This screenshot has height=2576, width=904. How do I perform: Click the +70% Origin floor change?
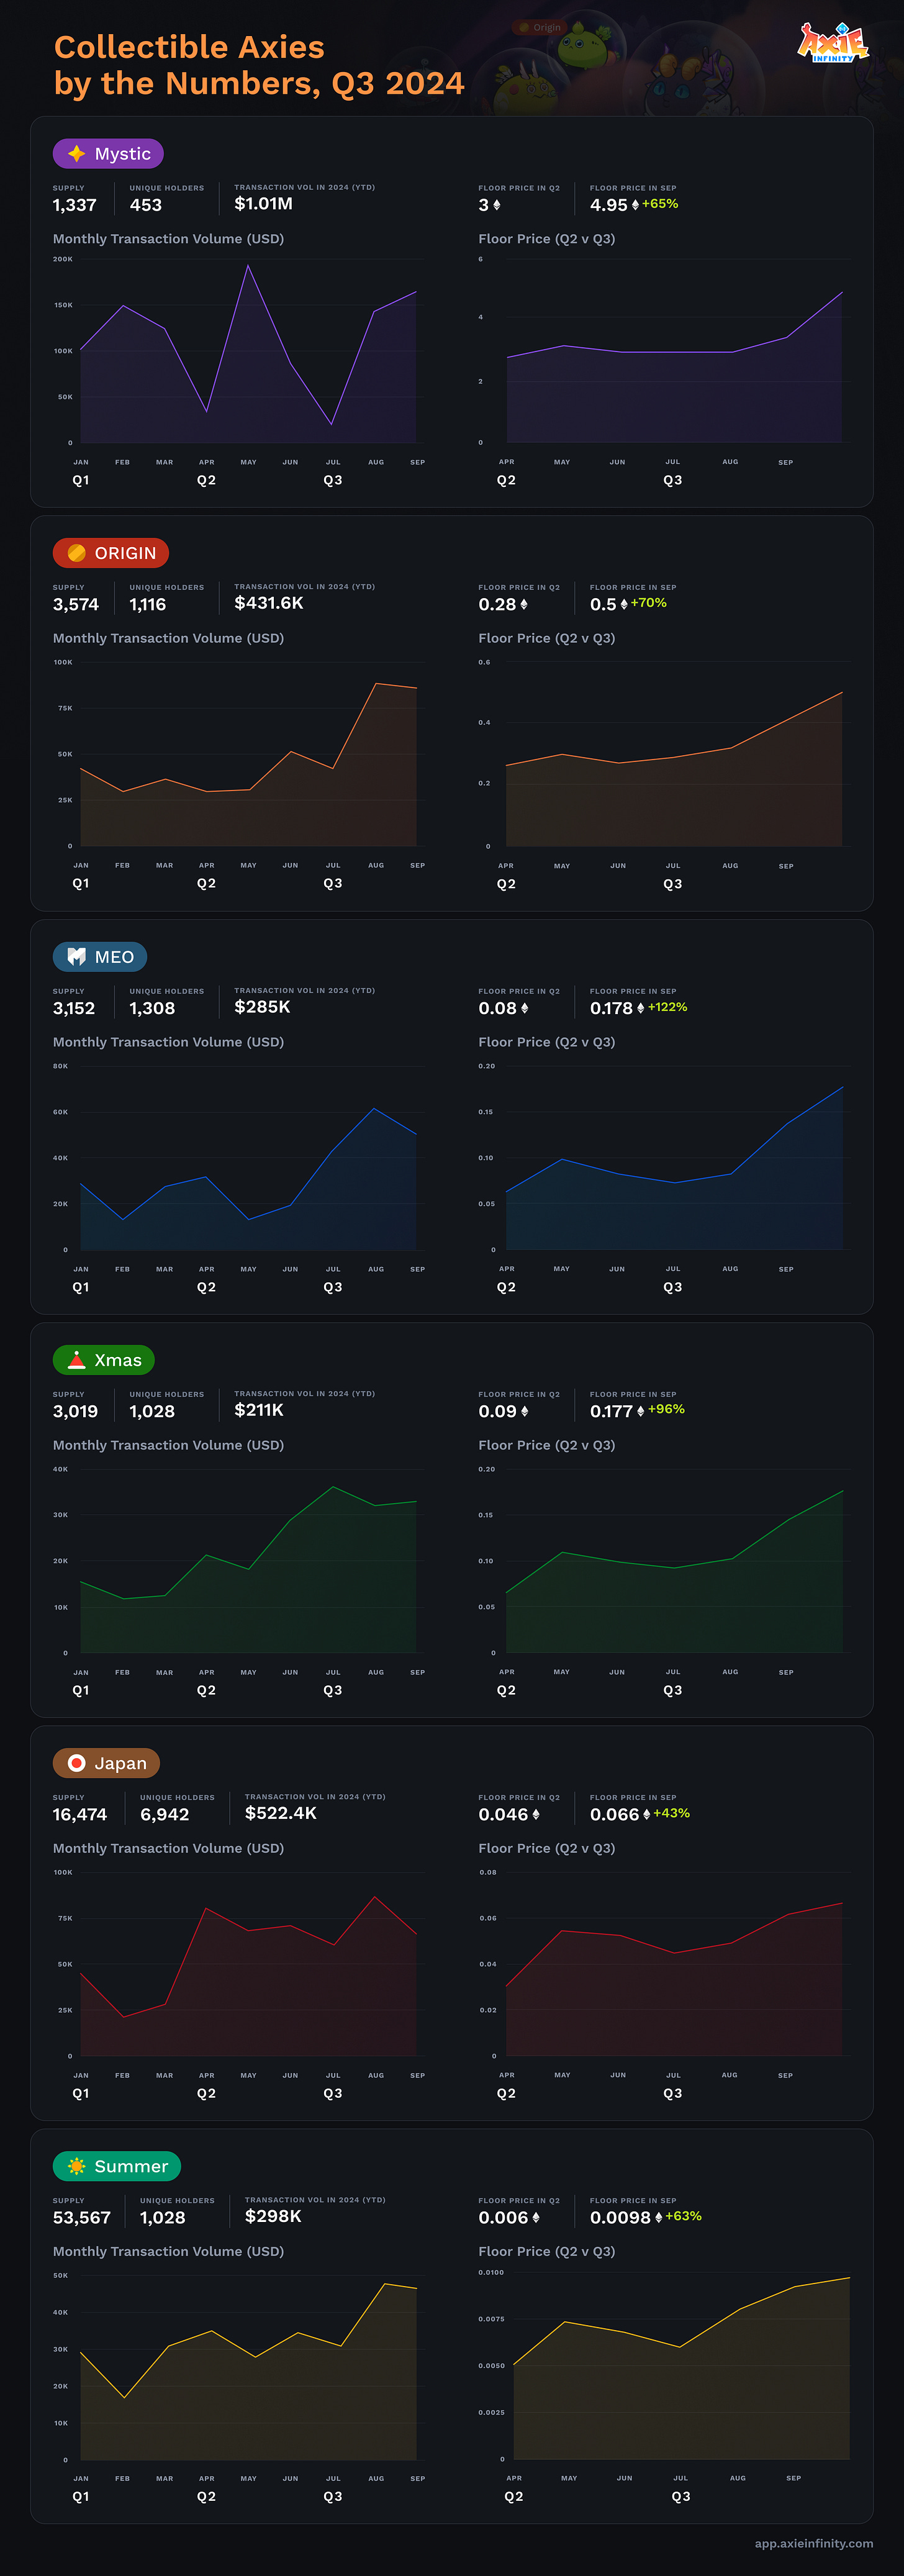pos(649,603)
